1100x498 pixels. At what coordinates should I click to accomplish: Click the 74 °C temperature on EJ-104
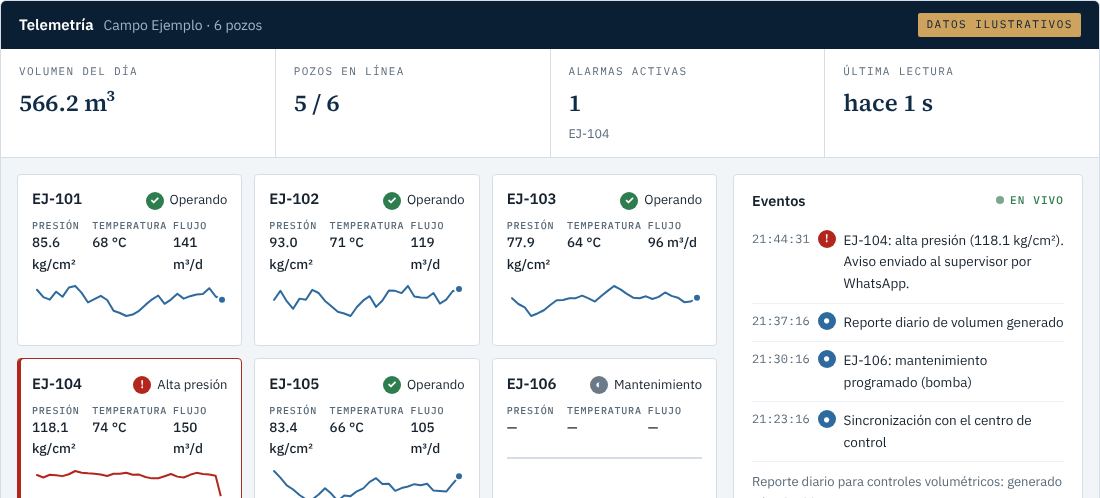coord(109,428)
